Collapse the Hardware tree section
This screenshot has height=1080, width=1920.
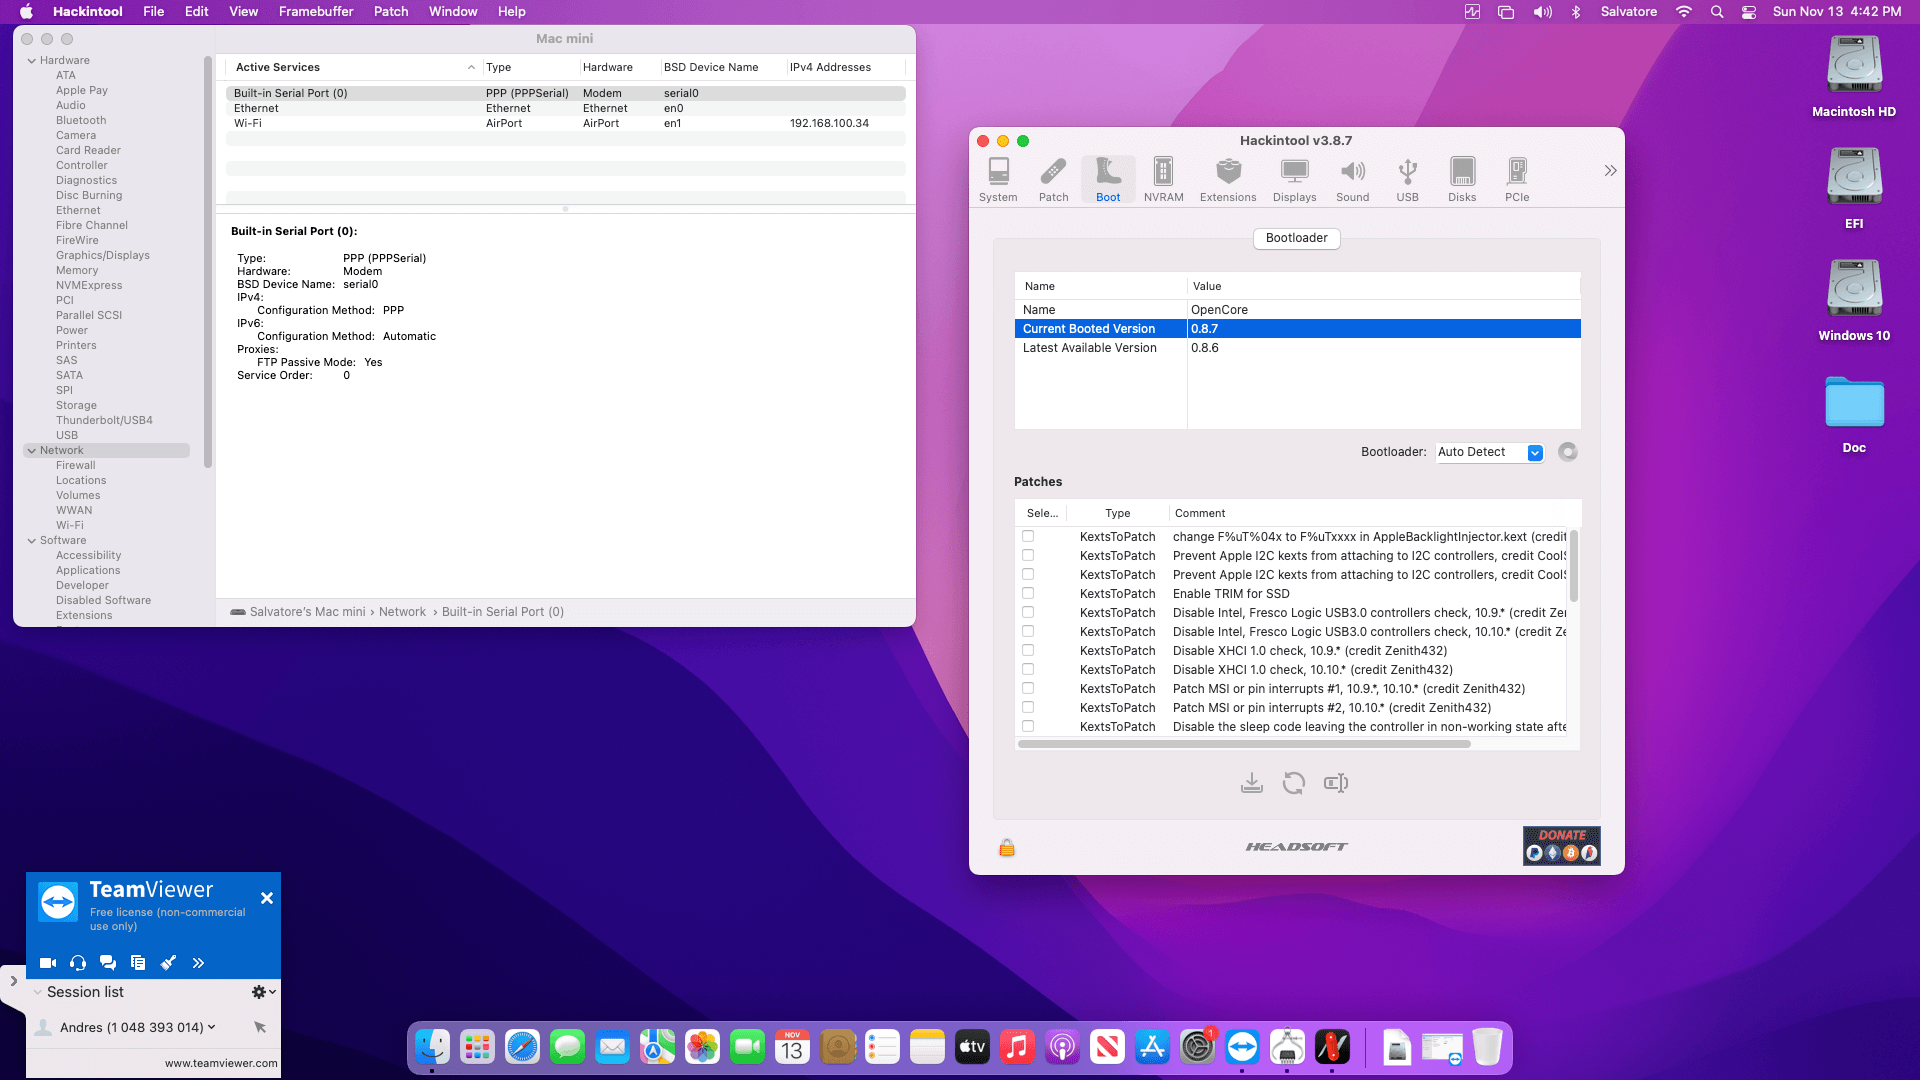32,61
